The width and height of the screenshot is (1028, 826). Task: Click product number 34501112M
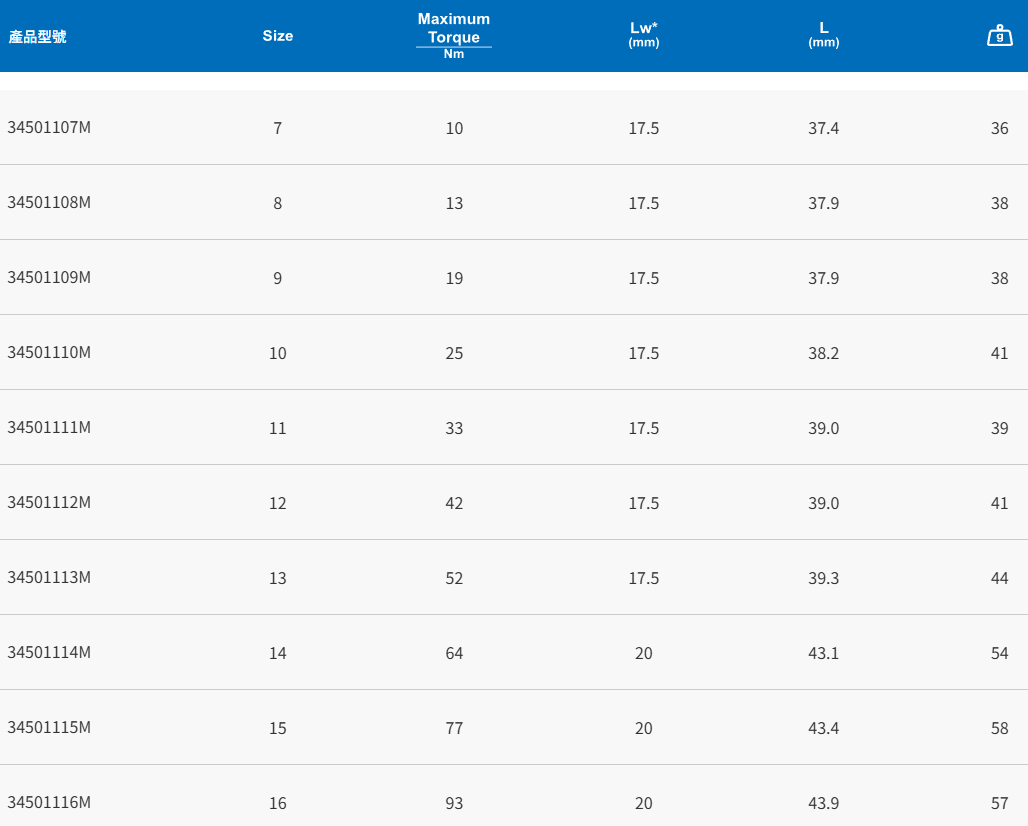click(49, 503)
